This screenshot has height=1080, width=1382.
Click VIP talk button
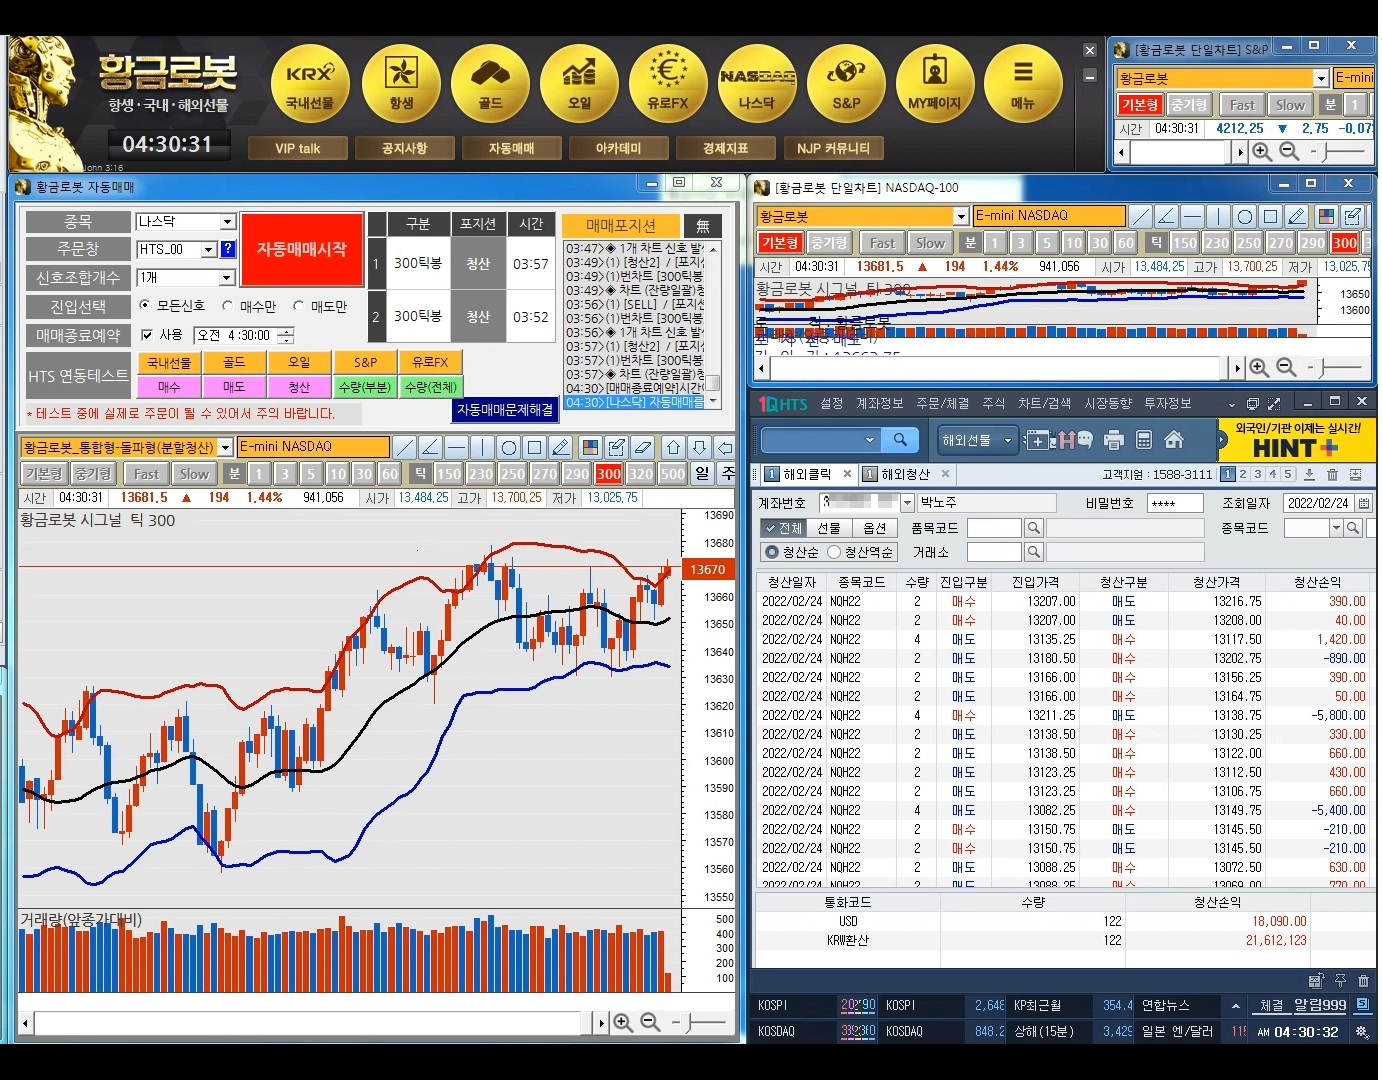coord(298,148)
